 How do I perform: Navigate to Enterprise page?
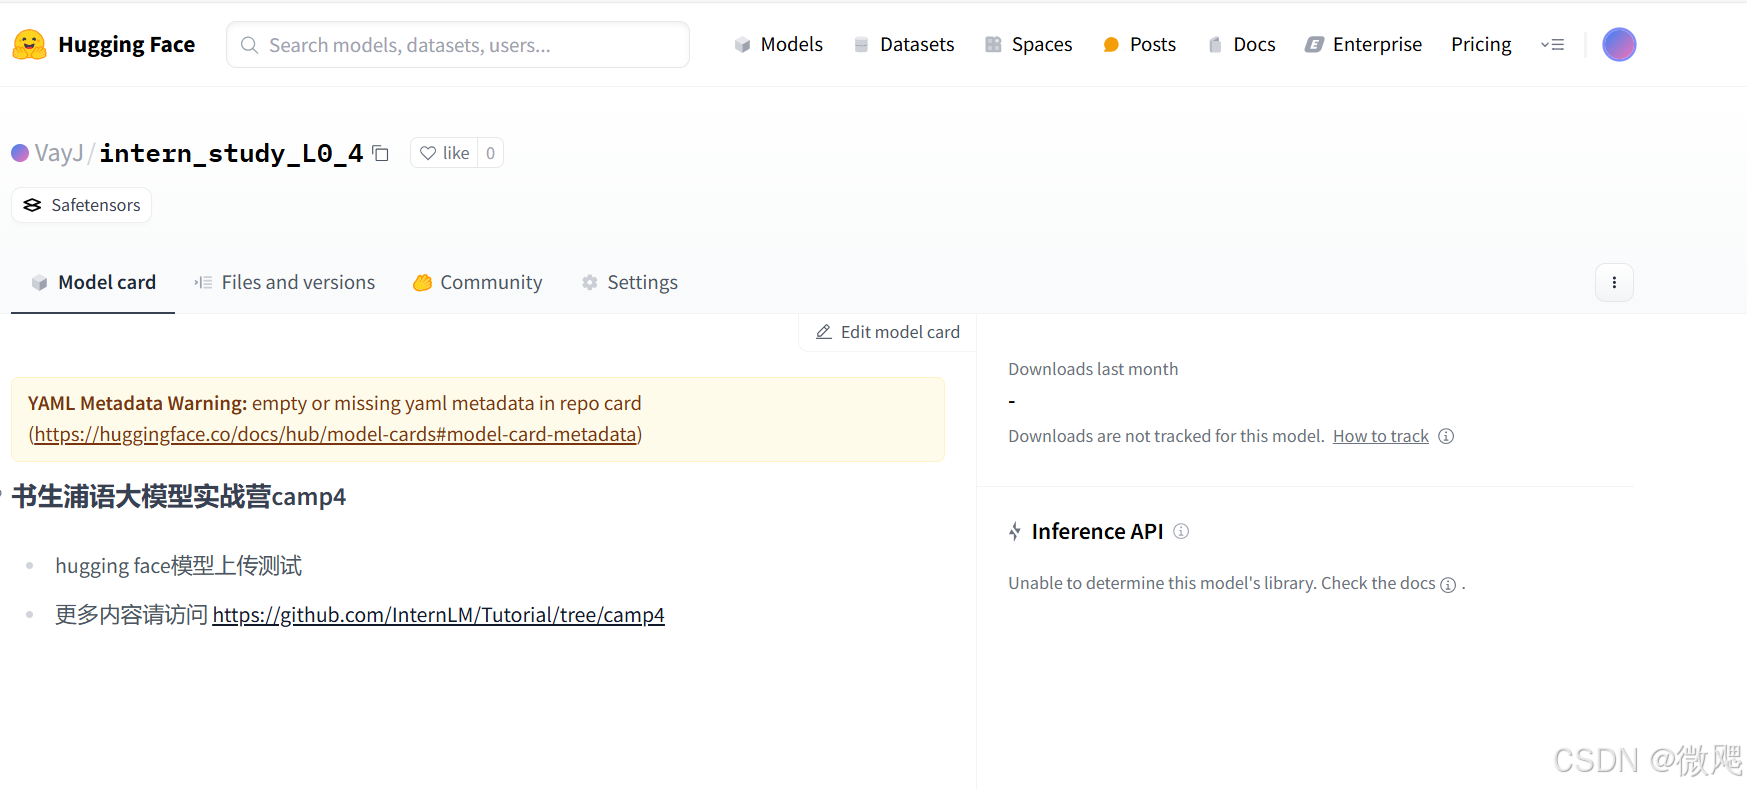coord(1363,45)
